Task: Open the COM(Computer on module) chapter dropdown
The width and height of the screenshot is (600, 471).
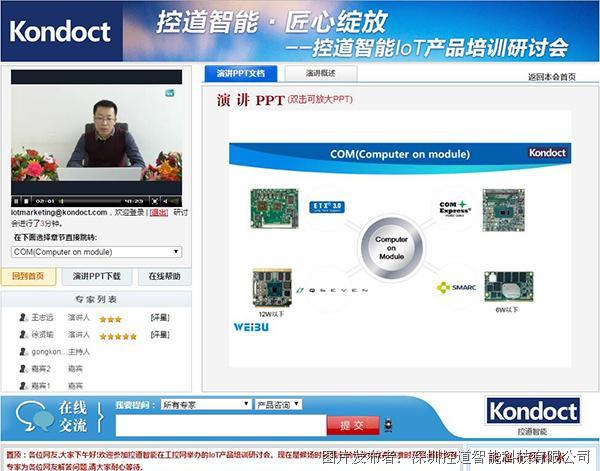Action: [96, 252]
